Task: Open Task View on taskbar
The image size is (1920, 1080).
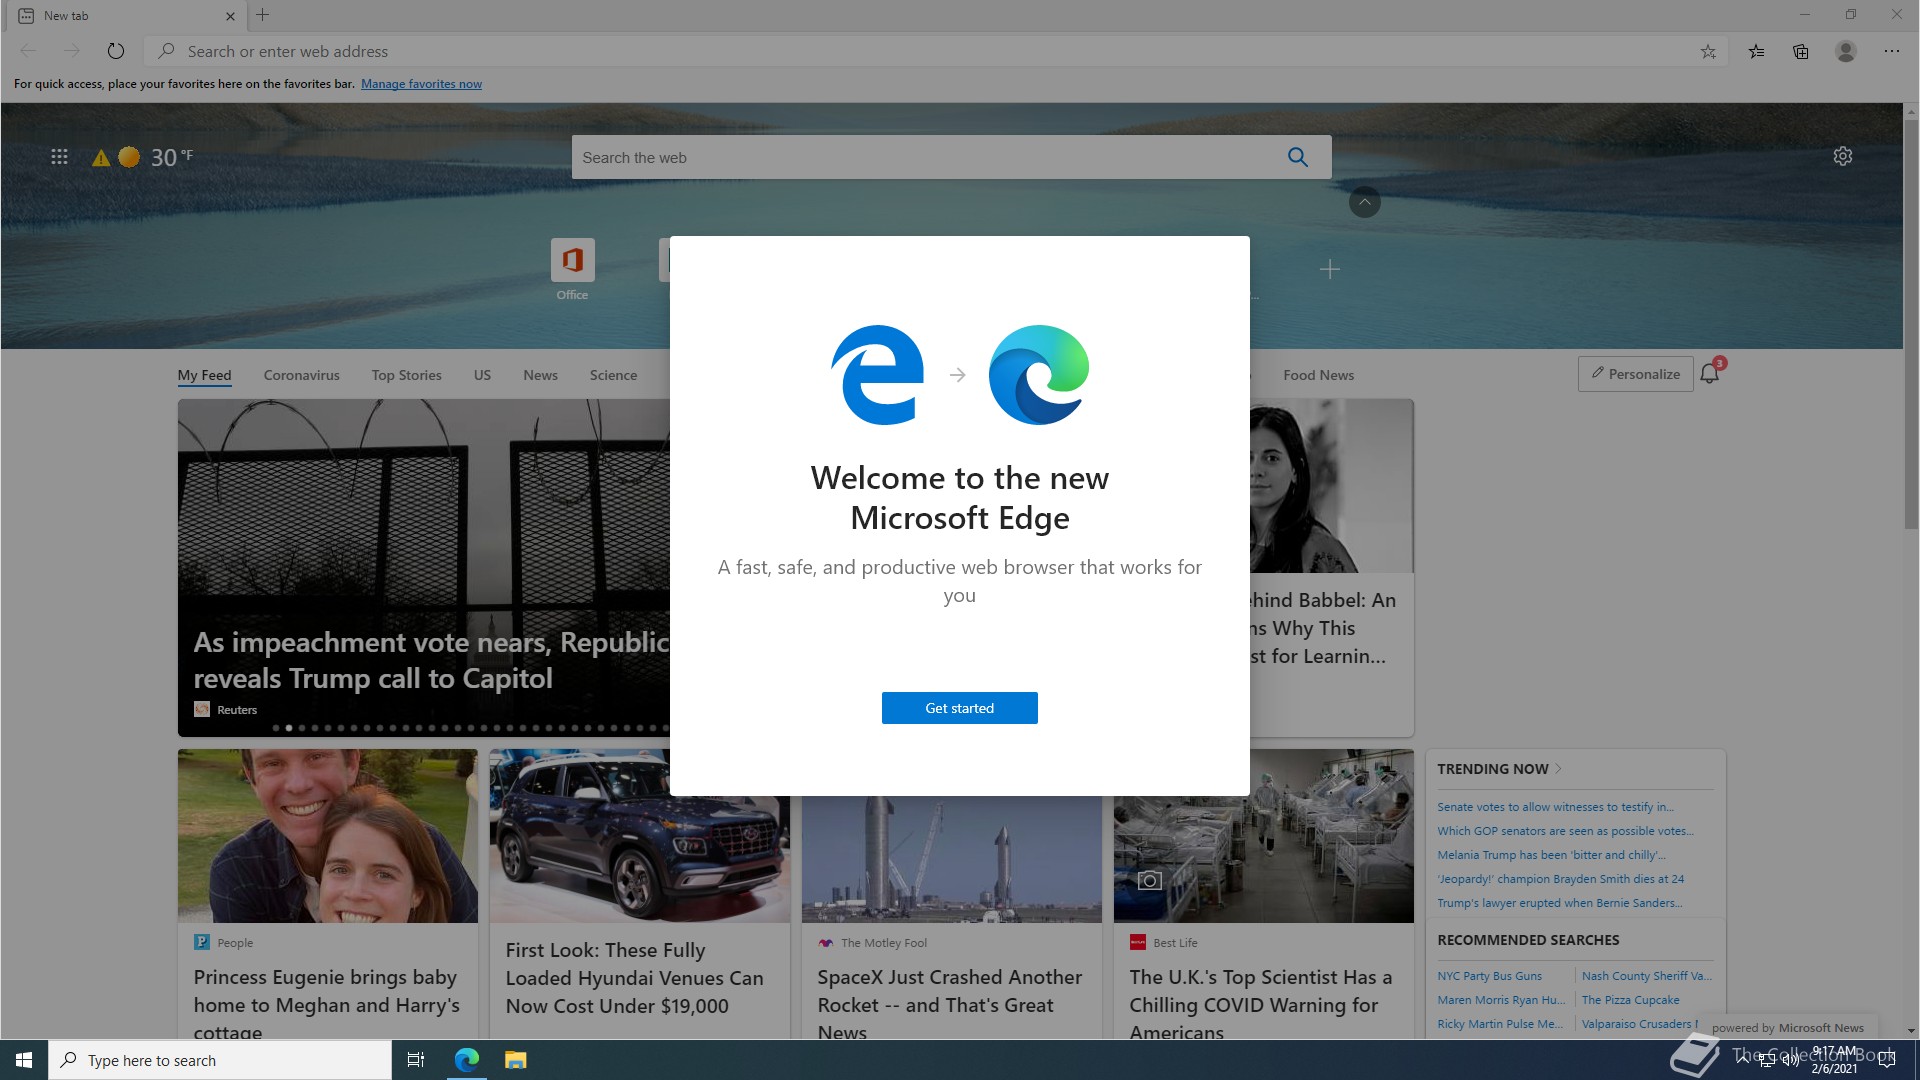Action: click(x=416, y=1060)
